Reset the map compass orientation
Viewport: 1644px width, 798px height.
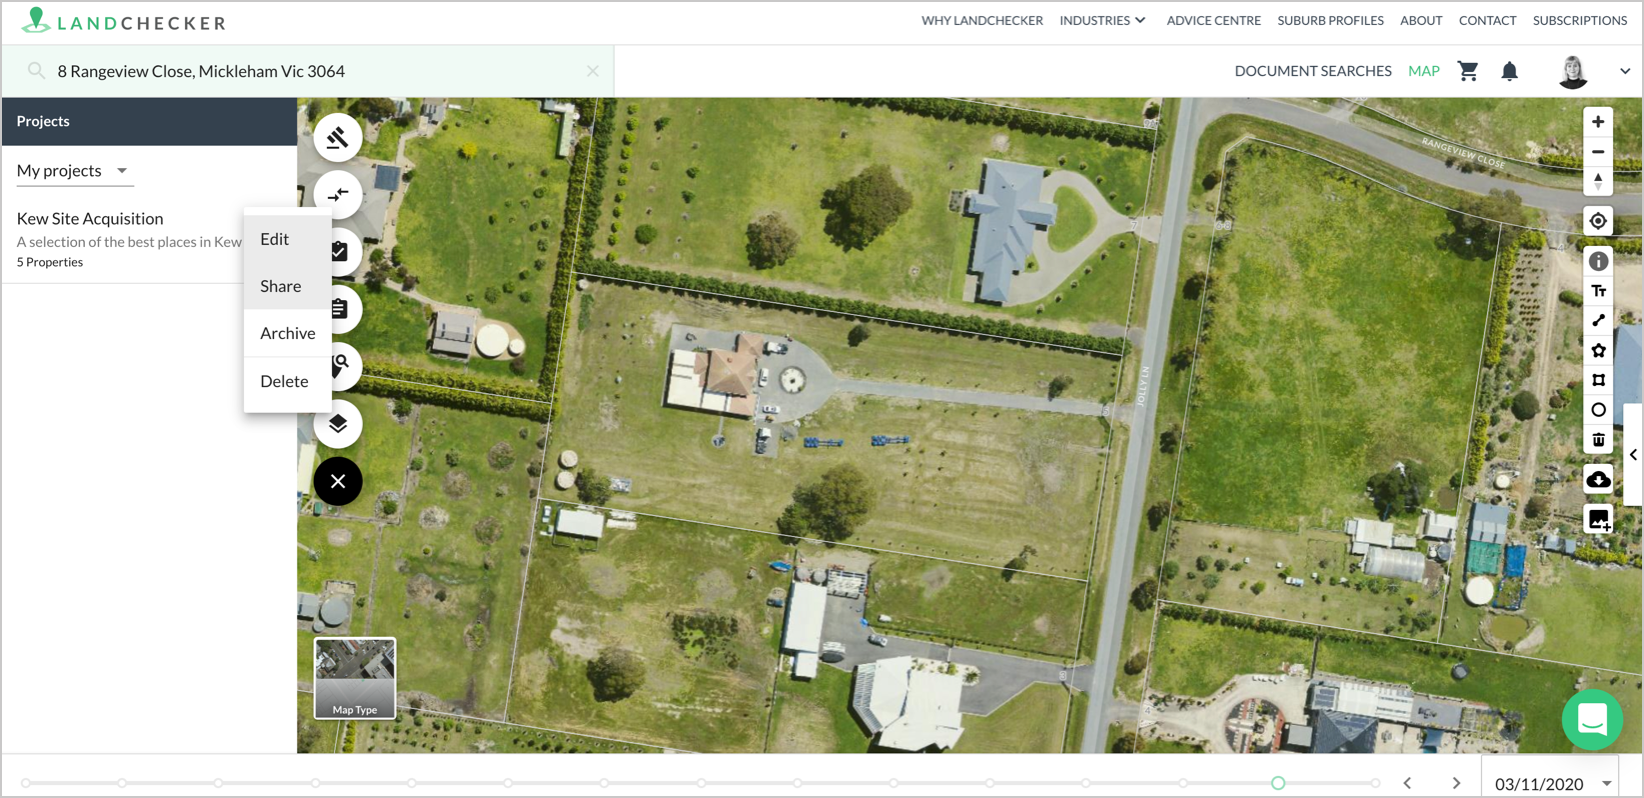pyautogui.click(x=1598, y=181)
